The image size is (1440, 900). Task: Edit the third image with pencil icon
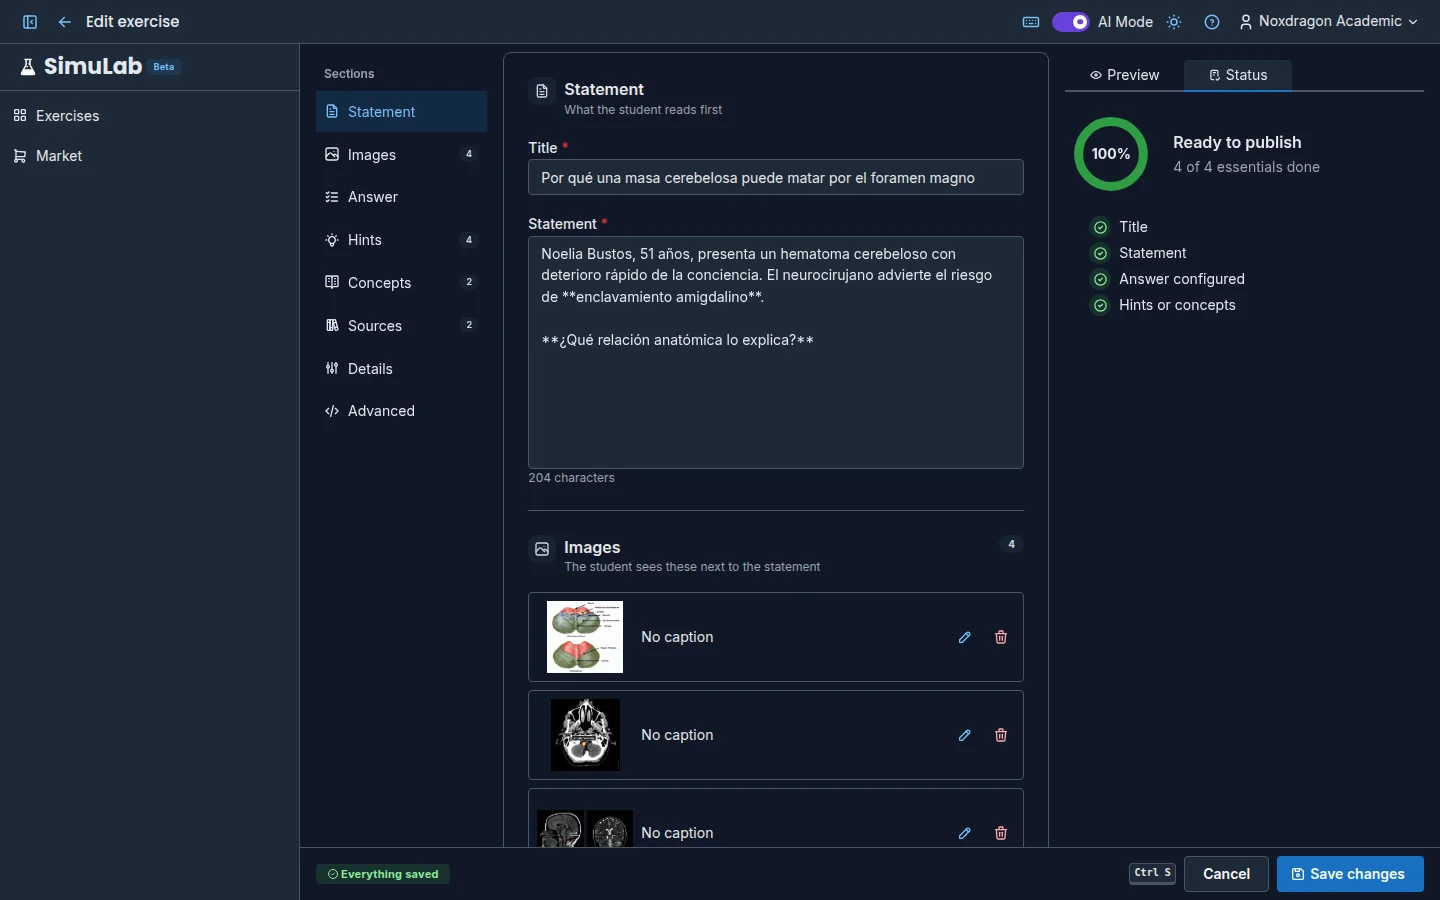point(965,833)
